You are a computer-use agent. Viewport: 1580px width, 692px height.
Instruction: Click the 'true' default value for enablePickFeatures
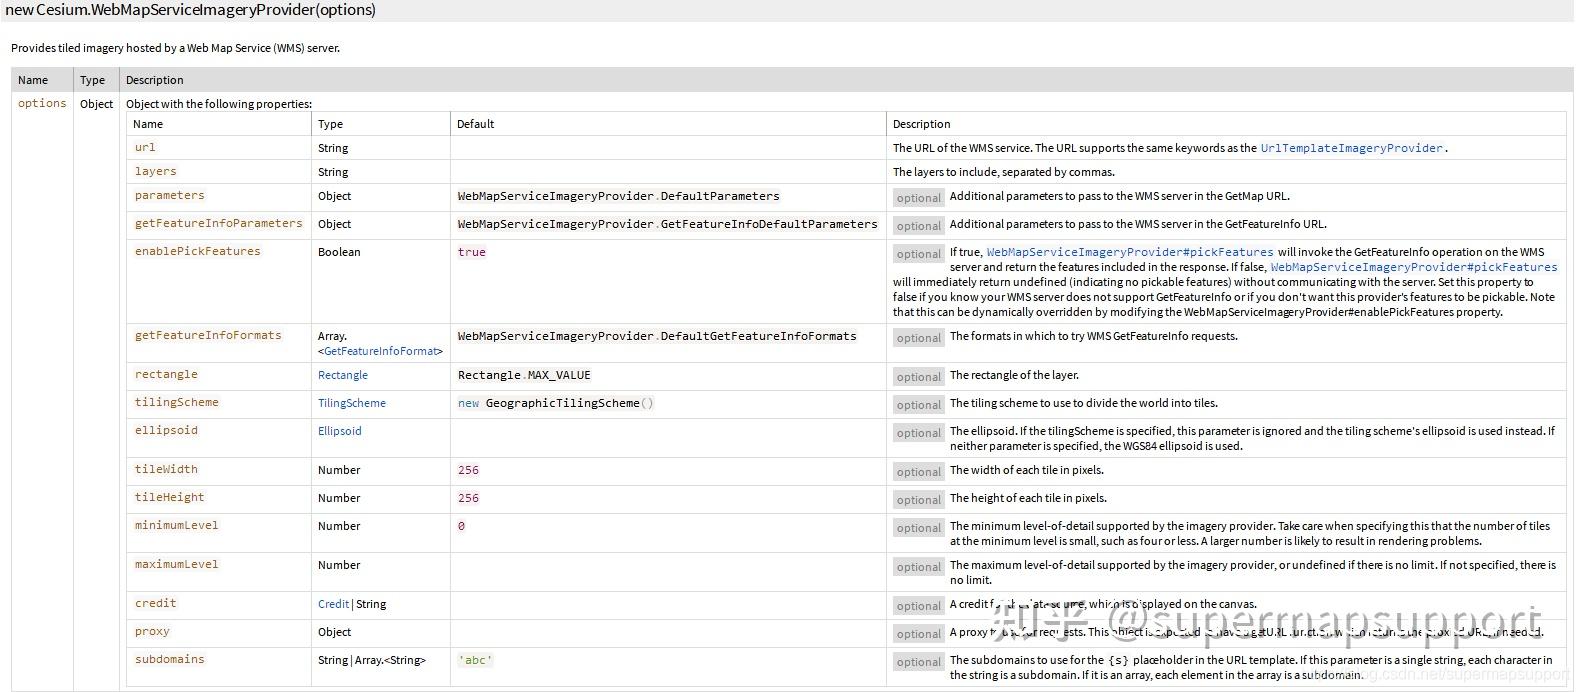(471, 252)
